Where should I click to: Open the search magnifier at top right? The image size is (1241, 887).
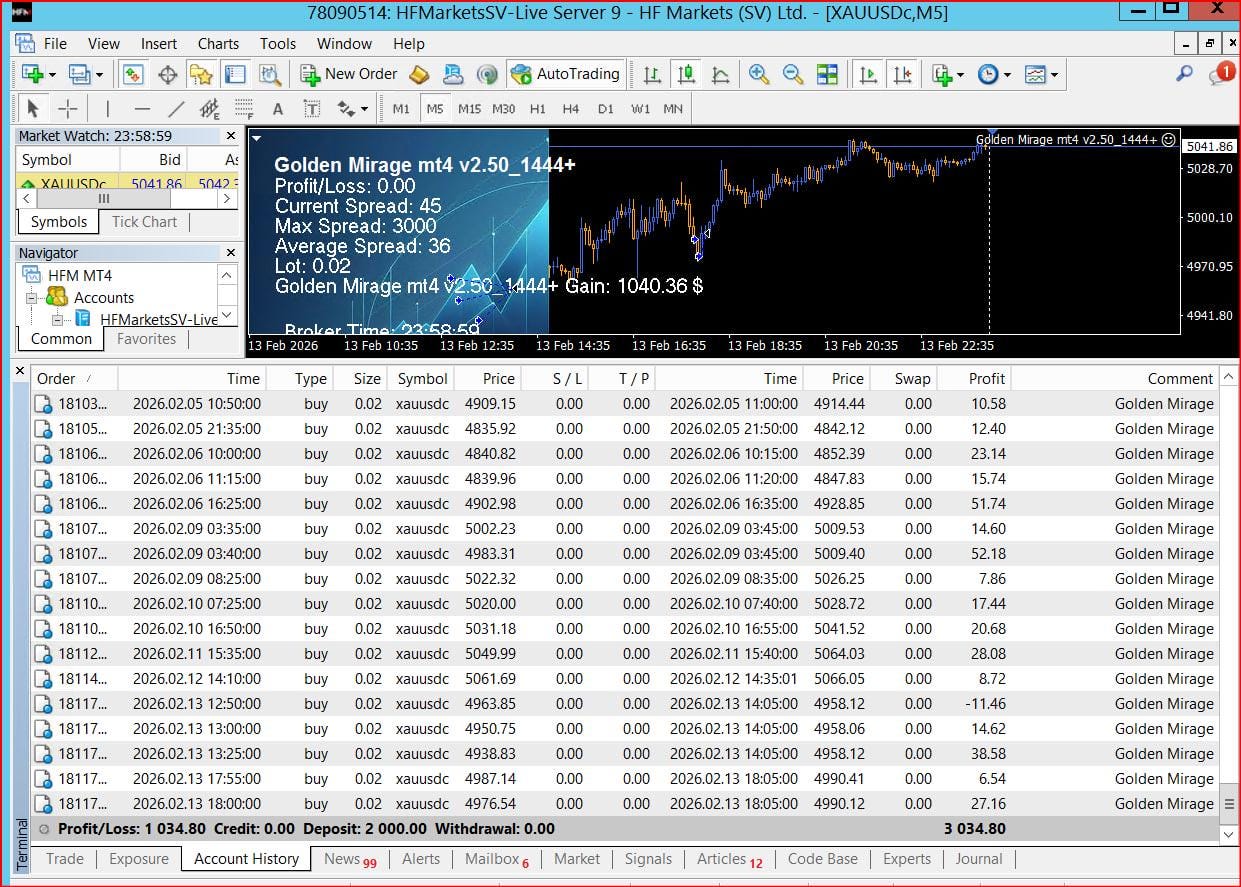click(x=1184, y=73)
